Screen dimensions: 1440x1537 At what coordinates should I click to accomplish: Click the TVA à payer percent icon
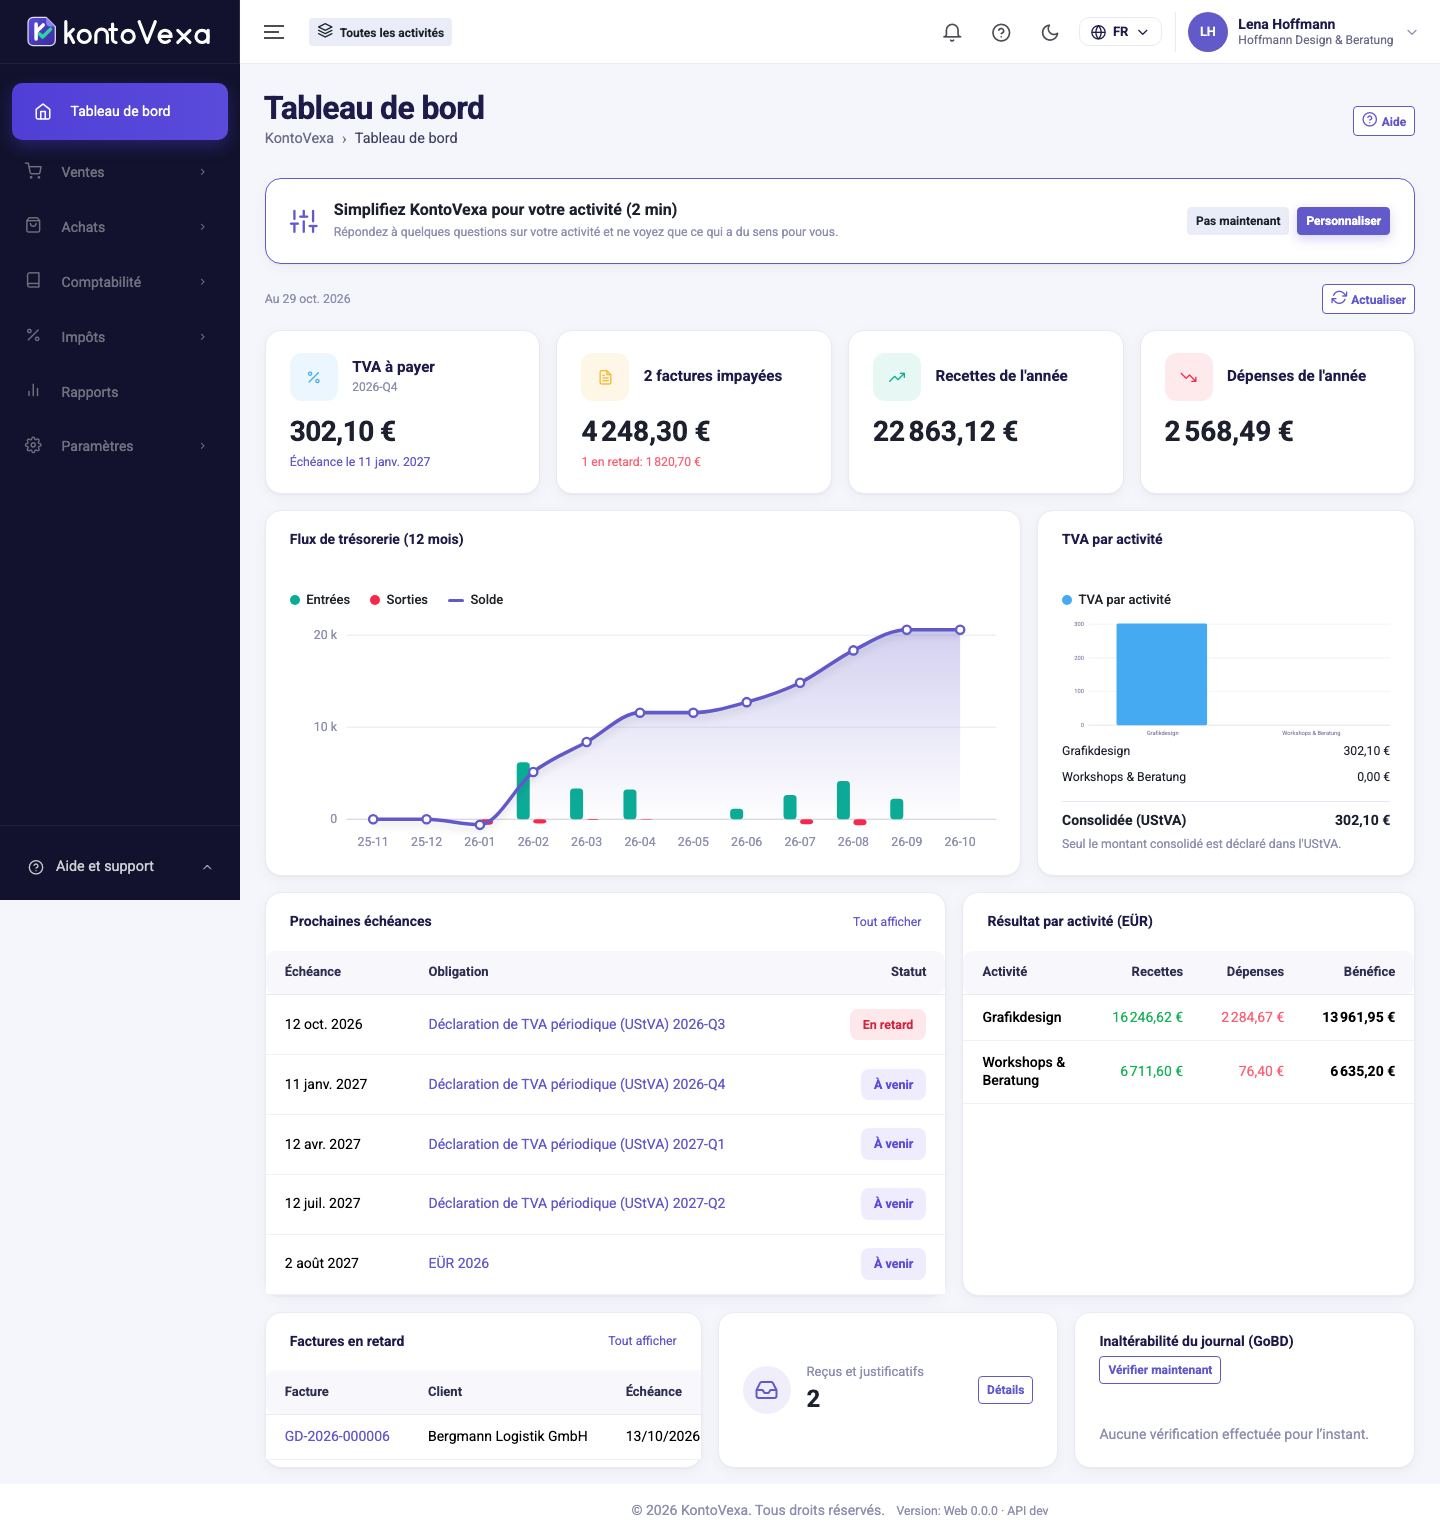point(314,377)
